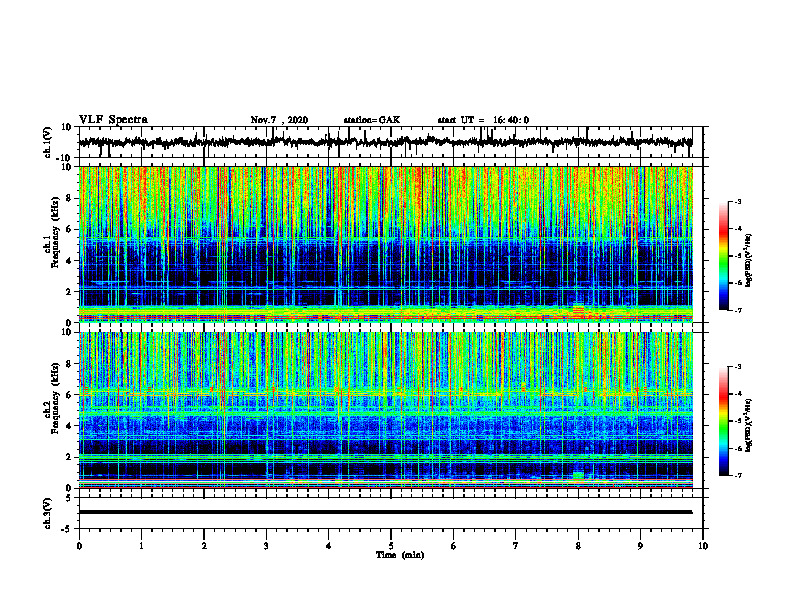Click the "ch.1(V)" waveform axis label

48,142
